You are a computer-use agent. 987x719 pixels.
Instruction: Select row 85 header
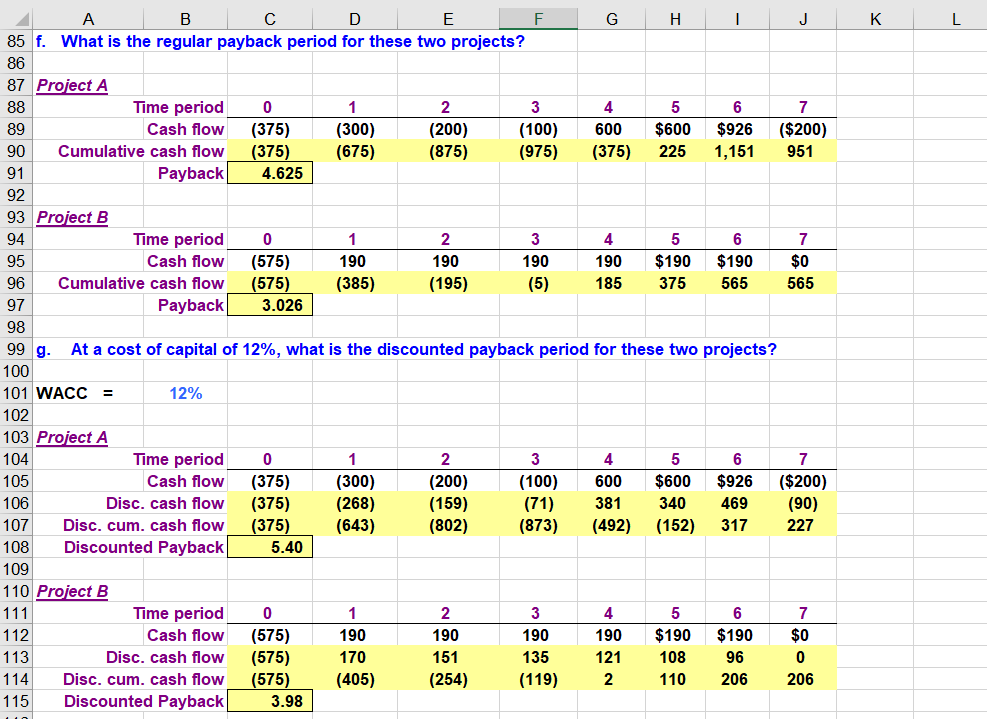point(16,42)
